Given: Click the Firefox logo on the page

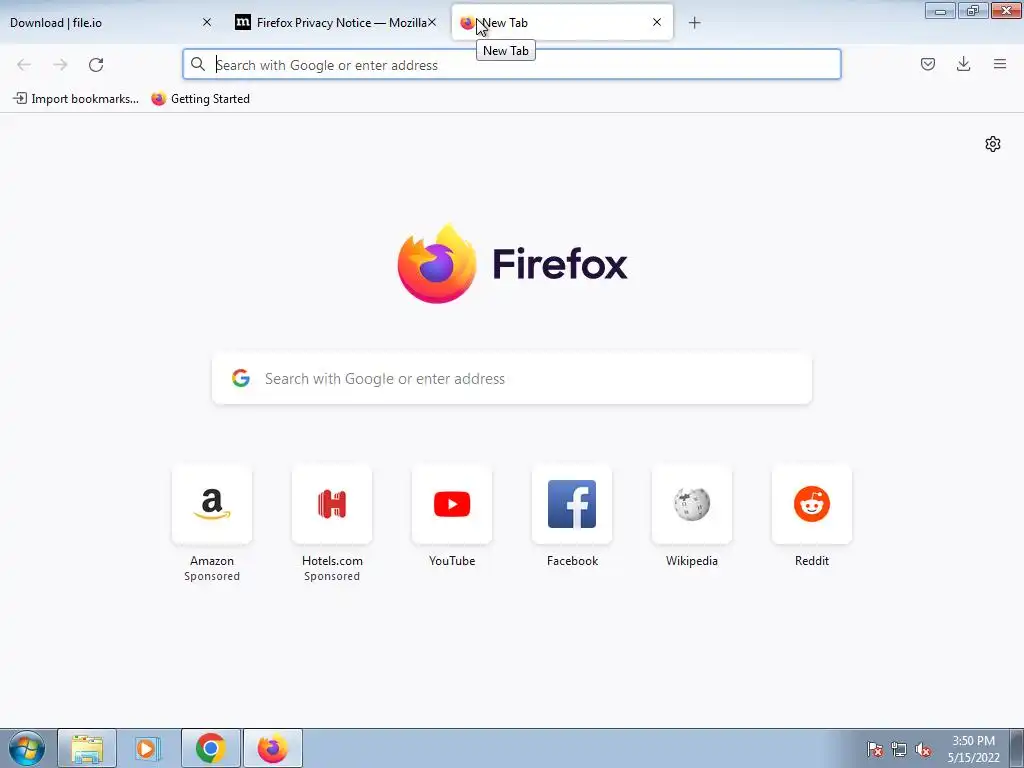Looking at the screenshot, I should click(x=437, y=264).
